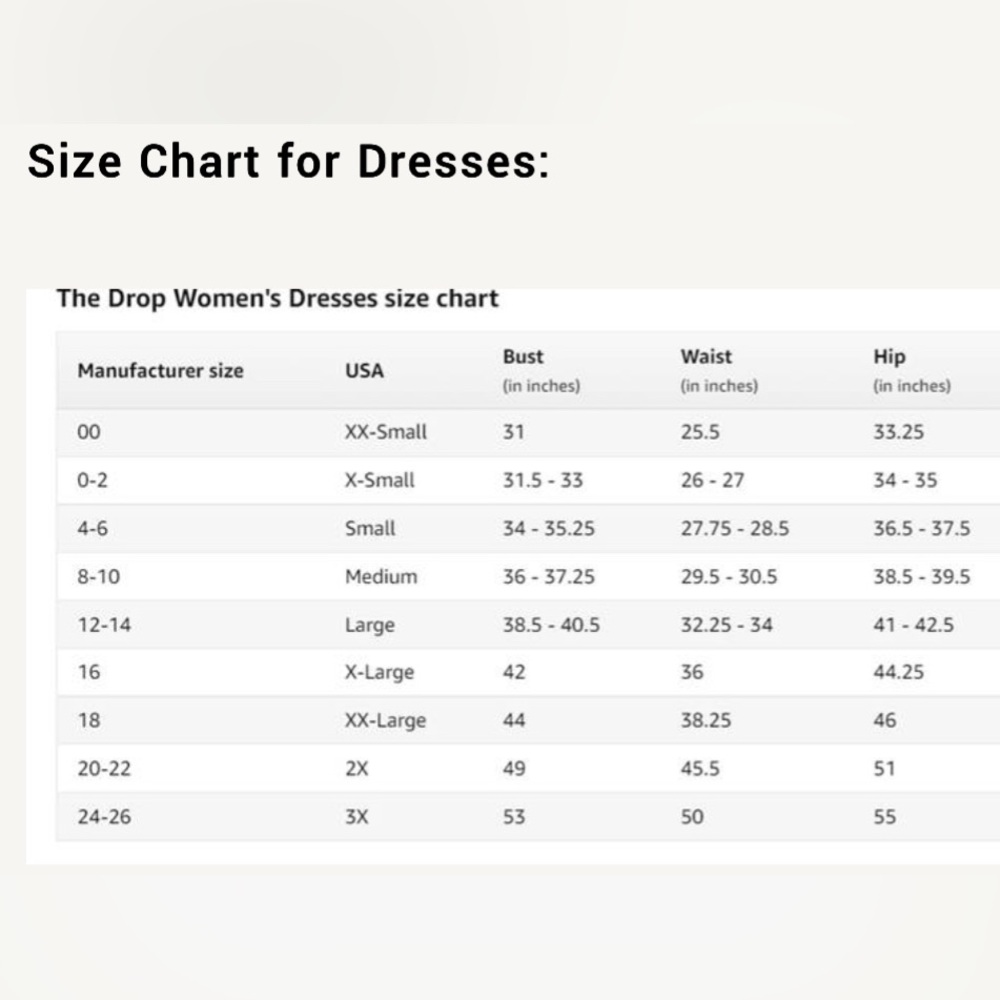
Task: Select waist value '27.75 - 28.5'
Action: (735, 528)
